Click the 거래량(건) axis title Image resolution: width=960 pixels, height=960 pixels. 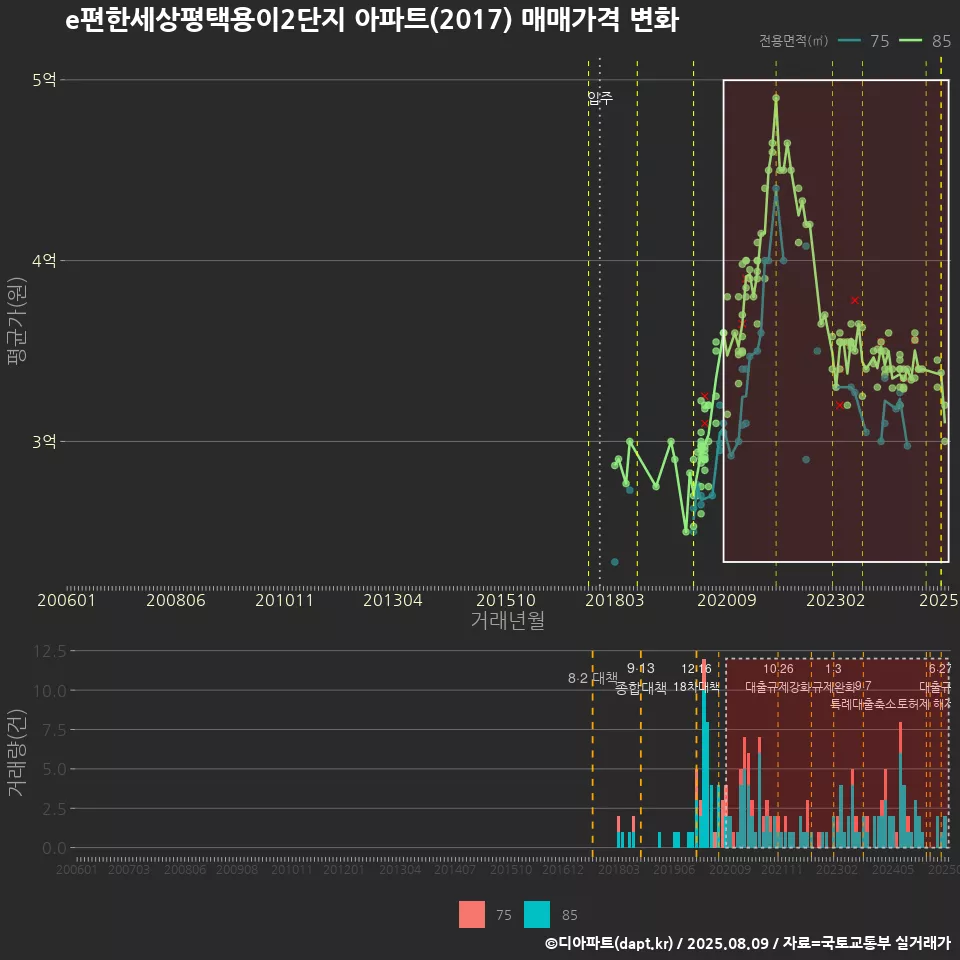click(x=17, y=752)
